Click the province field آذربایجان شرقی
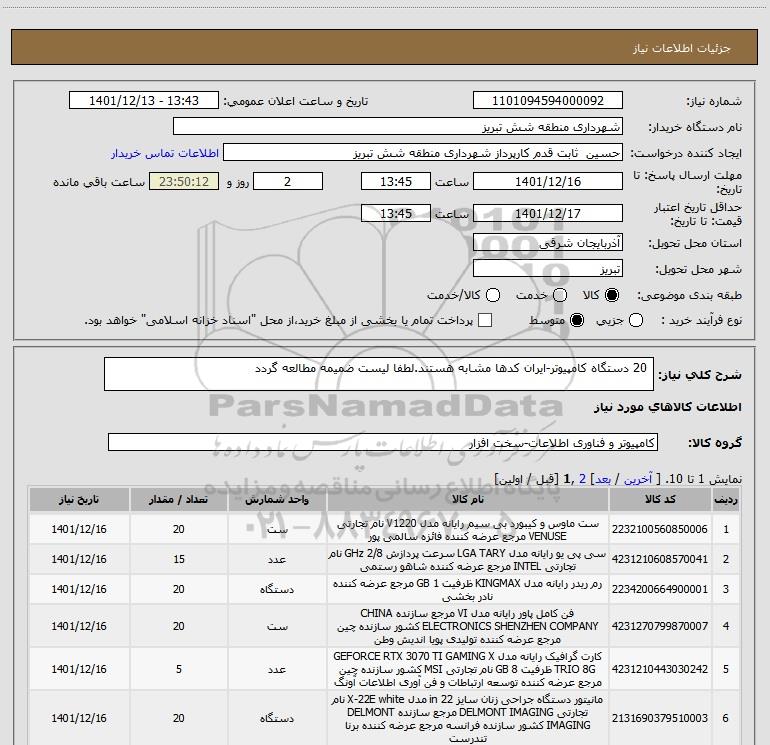The width and height of the screenshot is (770, 745). tap(548, 242)
